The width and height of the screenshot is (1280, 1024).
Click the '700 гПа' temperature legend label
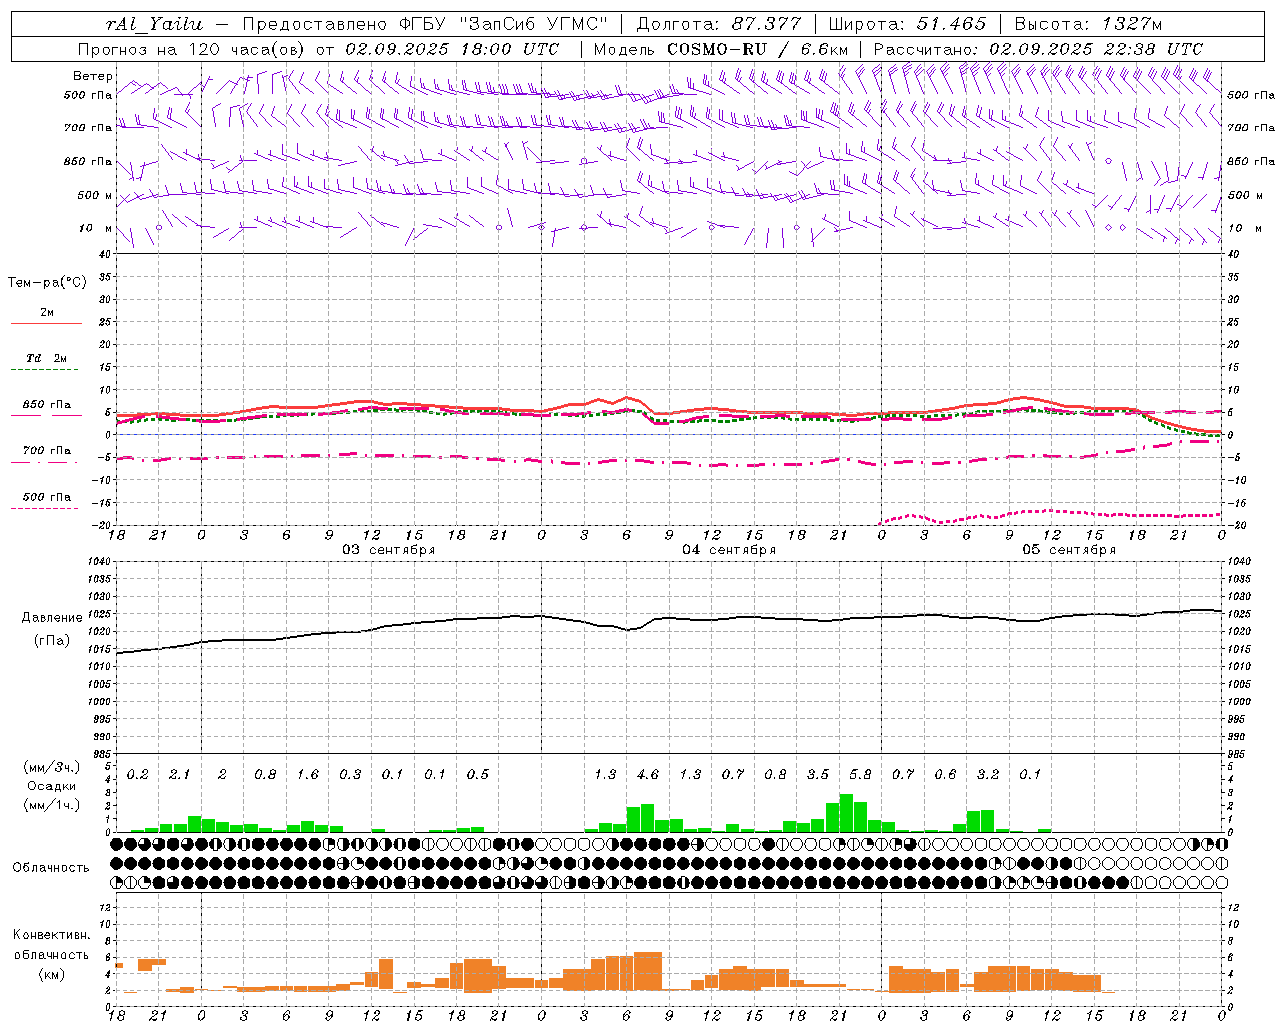coord(47,451)
